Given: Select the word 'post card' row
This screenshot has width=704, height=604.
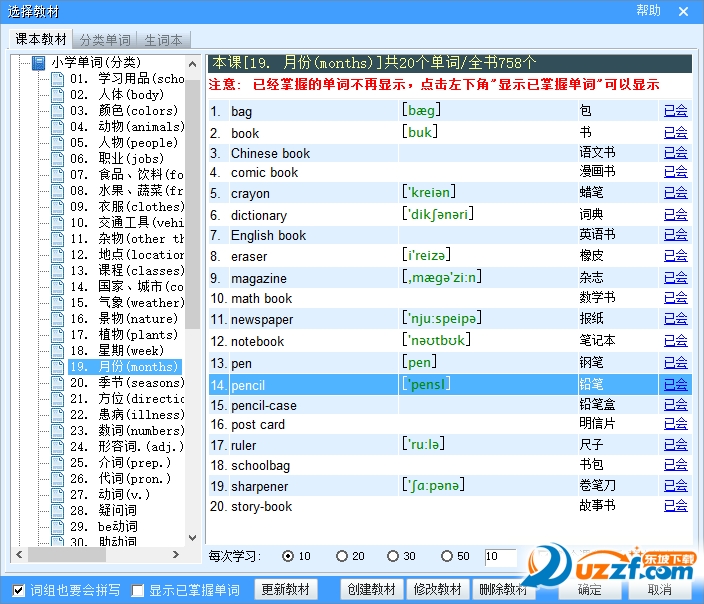Looking at the screenshot, I should pos(450,424).
